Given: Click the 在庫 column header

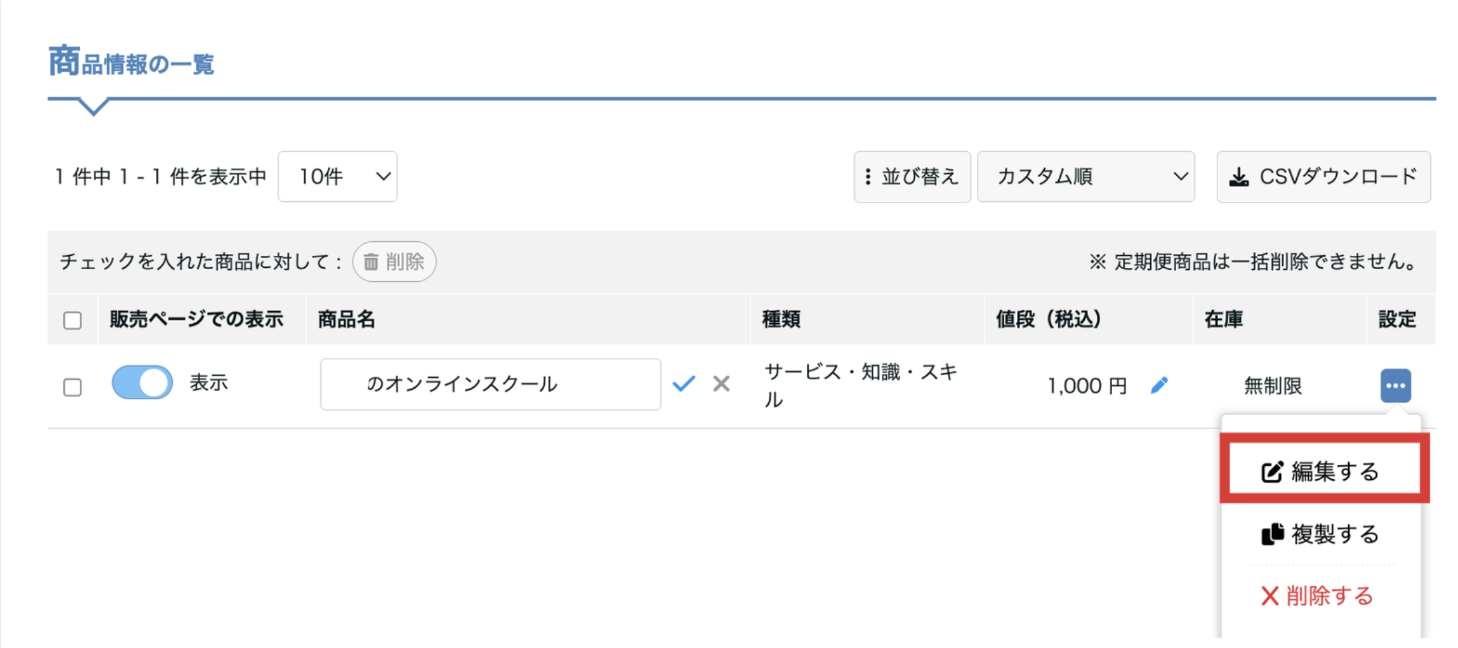Looking at the screenshot, I should 1224,319.
